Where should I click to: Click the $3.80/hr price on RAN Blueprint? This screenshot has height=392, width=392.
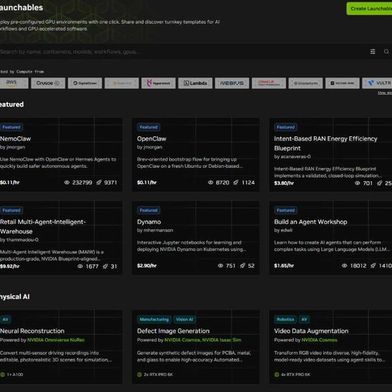click(284, 183)
